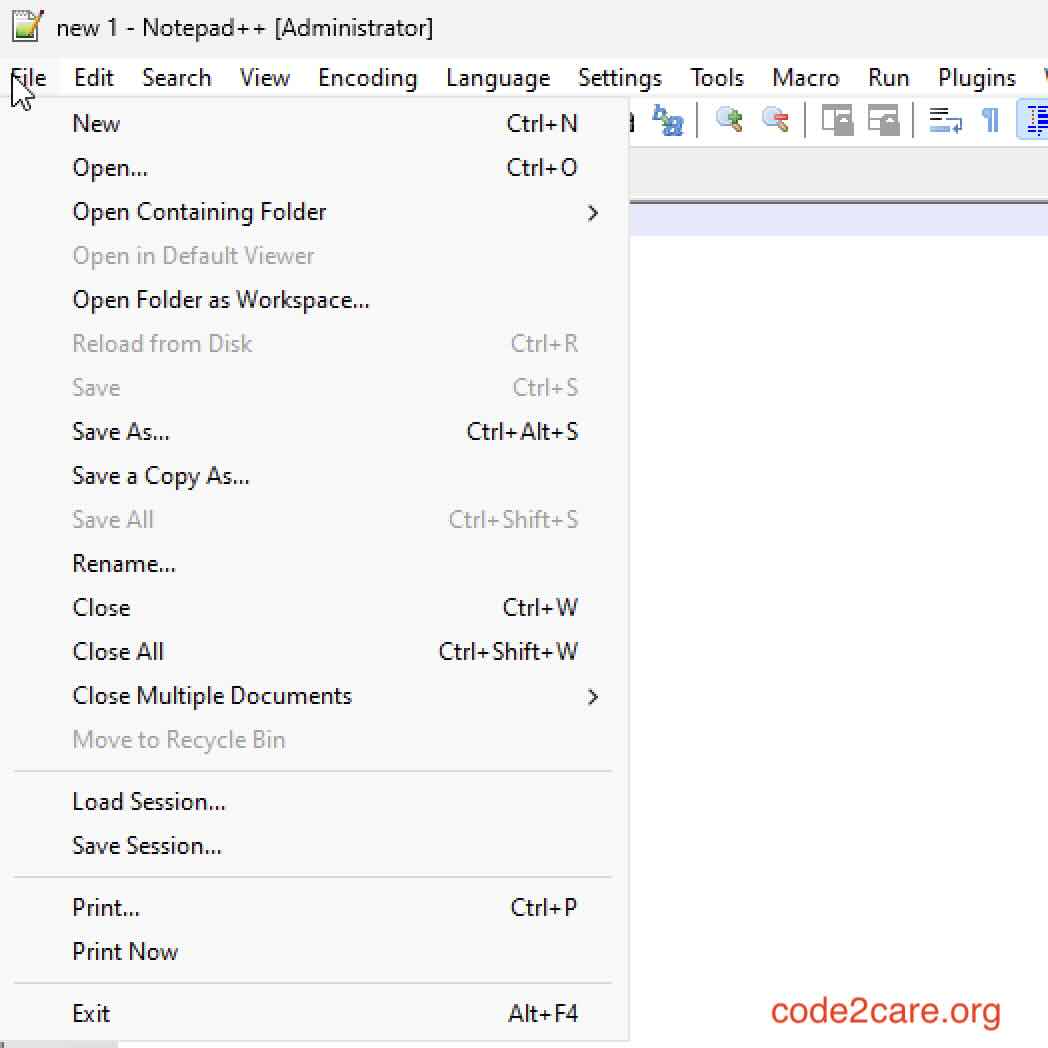The height and width of the screenshot is (1048, 1048).
Task: Click the horizontal scrollbar at bottom left
Action: pos(55,1043)
